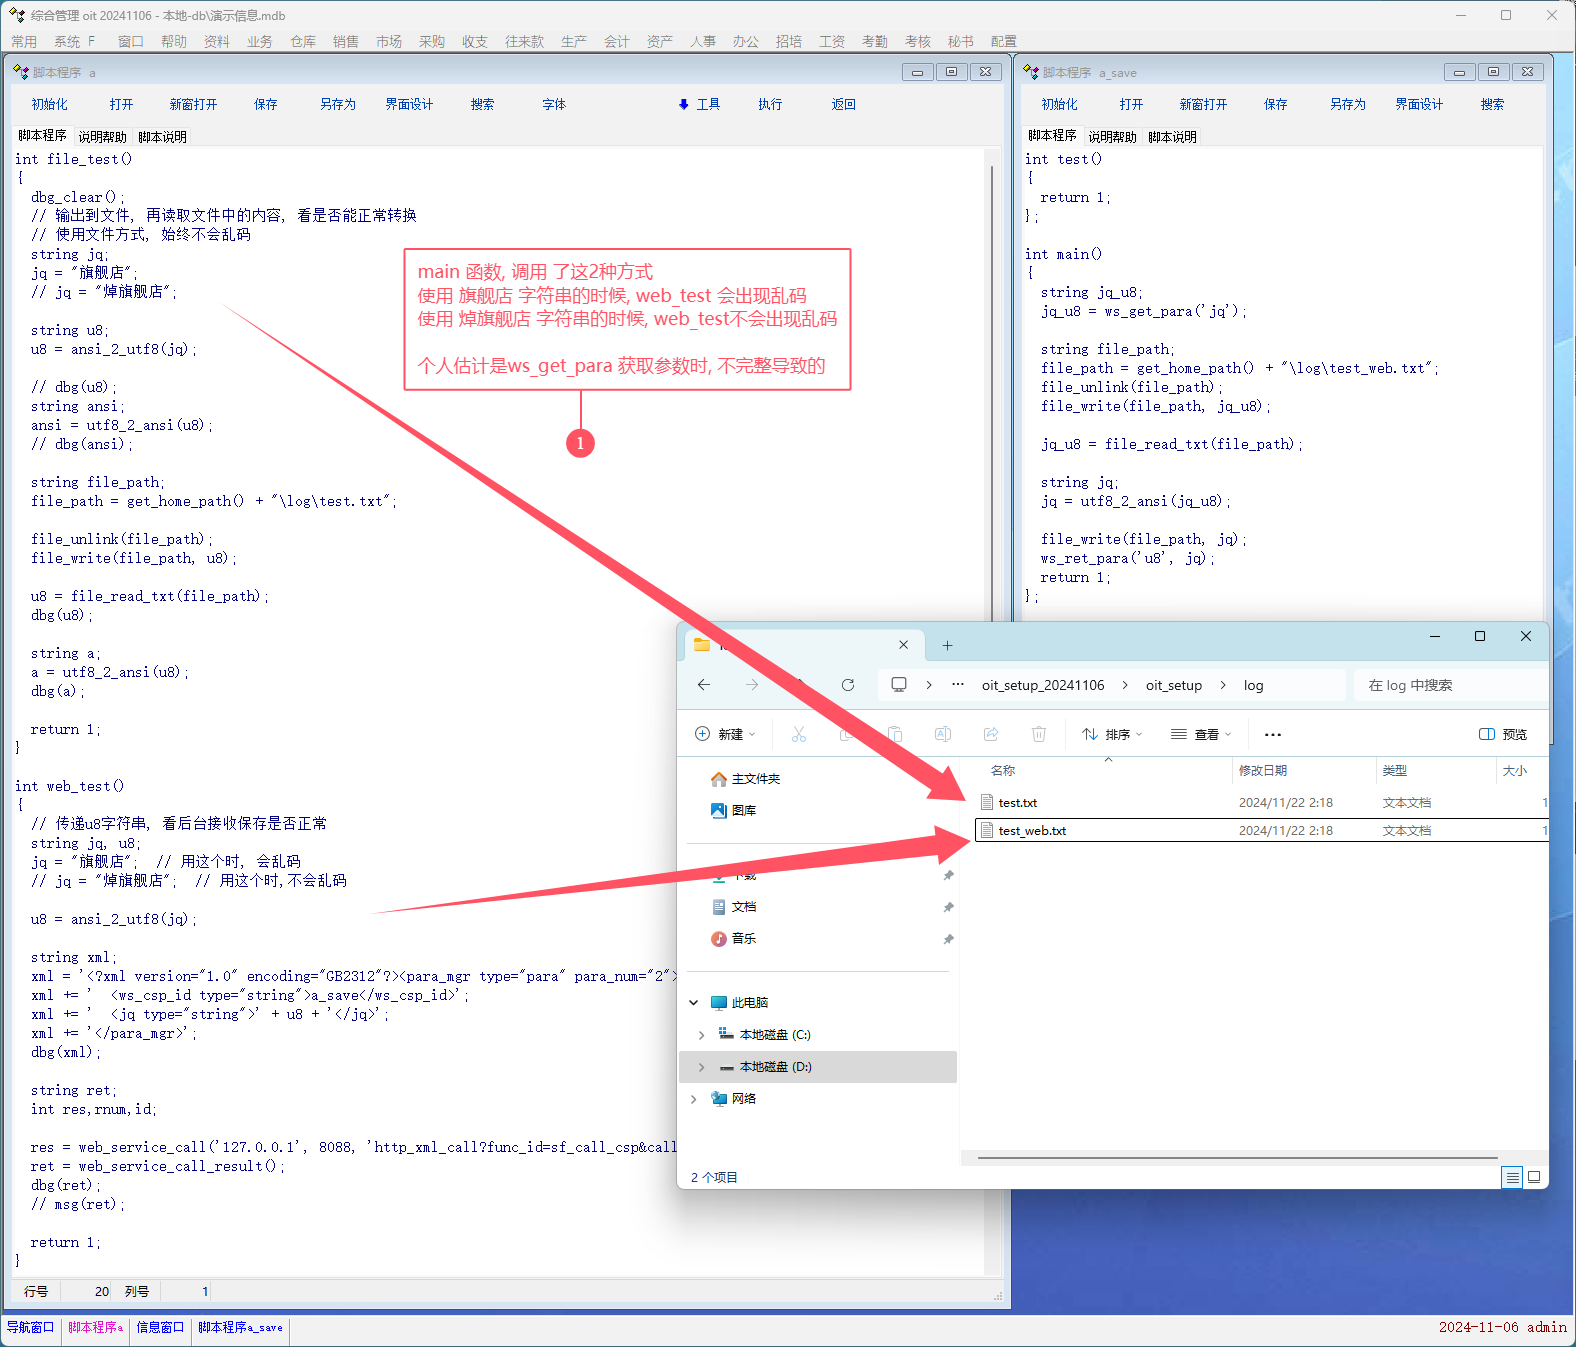Click 保存 in the a_save script window
The width and height of the screenshot is (1576, 1347).
(1275, 104)
